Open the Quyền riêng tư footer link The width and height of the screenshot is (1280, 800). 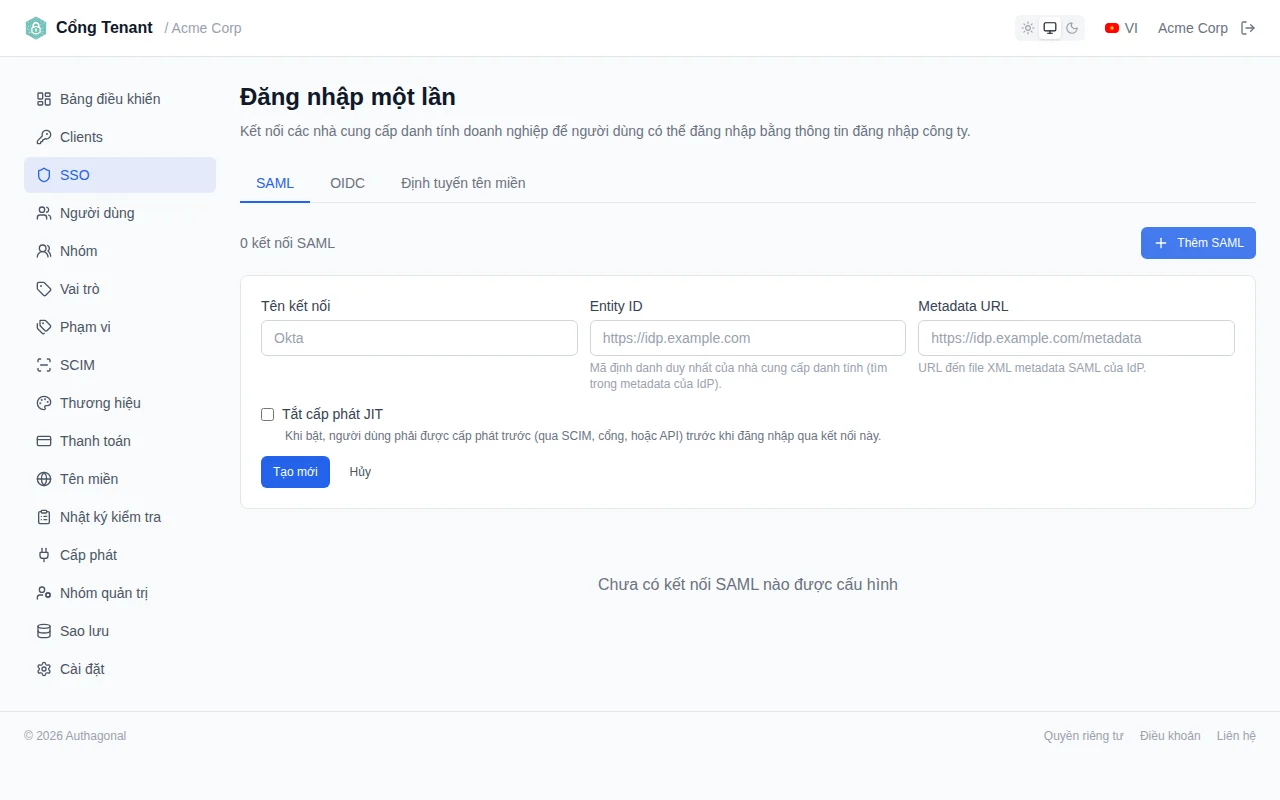click(x=1084, y=736)
